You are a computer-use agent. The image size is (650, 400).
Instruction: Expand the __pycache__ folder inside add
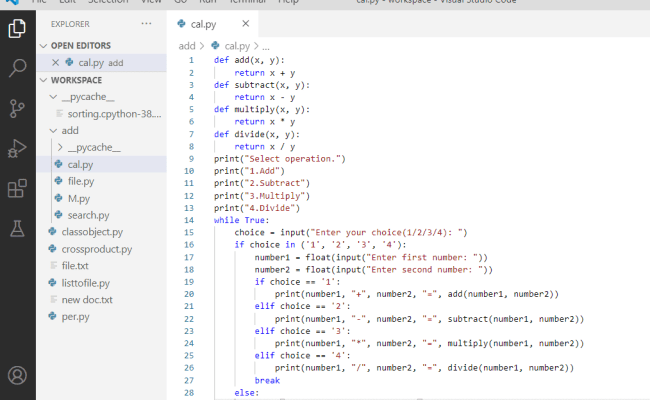click(x=60, y=147)
